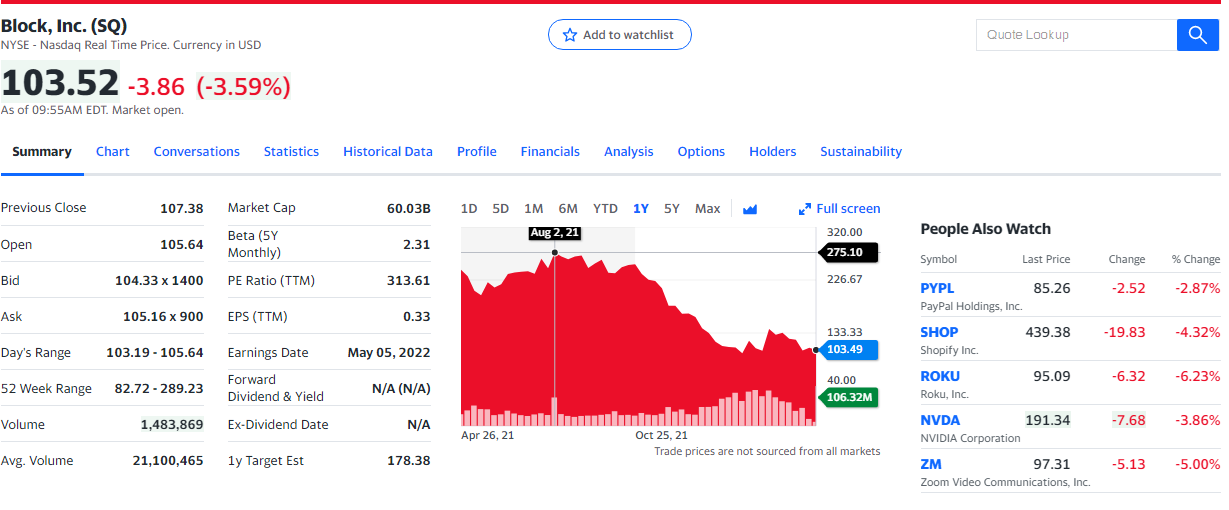Click the EPS value 0.33

click(416, 317)
